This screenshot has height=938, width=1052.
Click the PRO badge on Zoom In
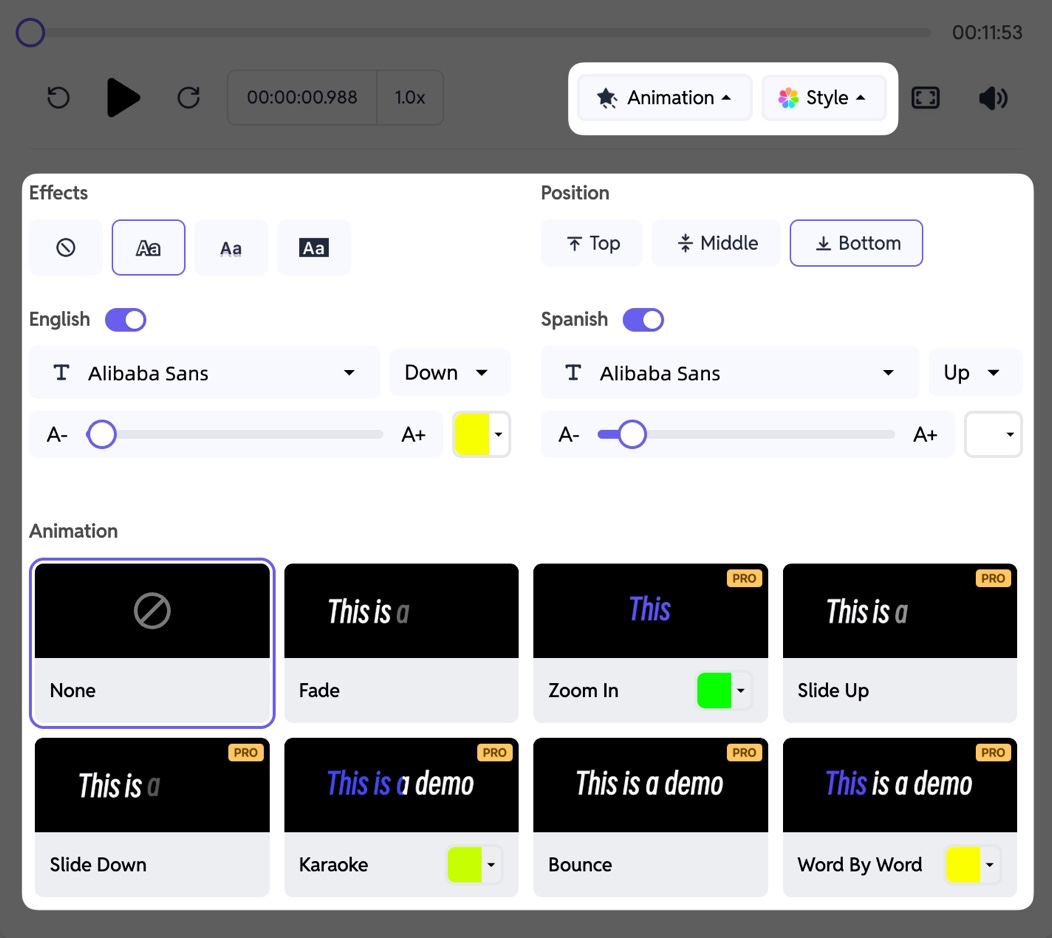744,578
